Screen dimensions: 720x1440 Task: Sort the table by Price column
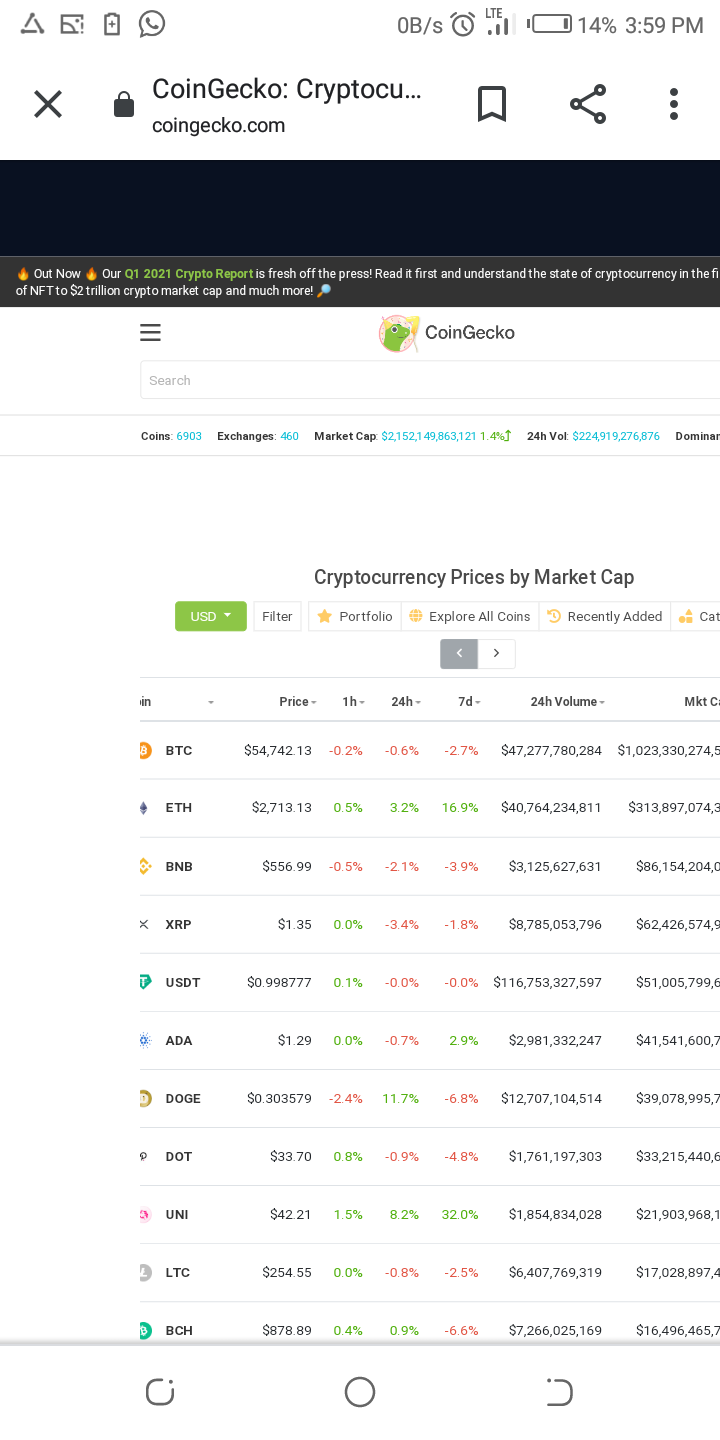point(298,702)
